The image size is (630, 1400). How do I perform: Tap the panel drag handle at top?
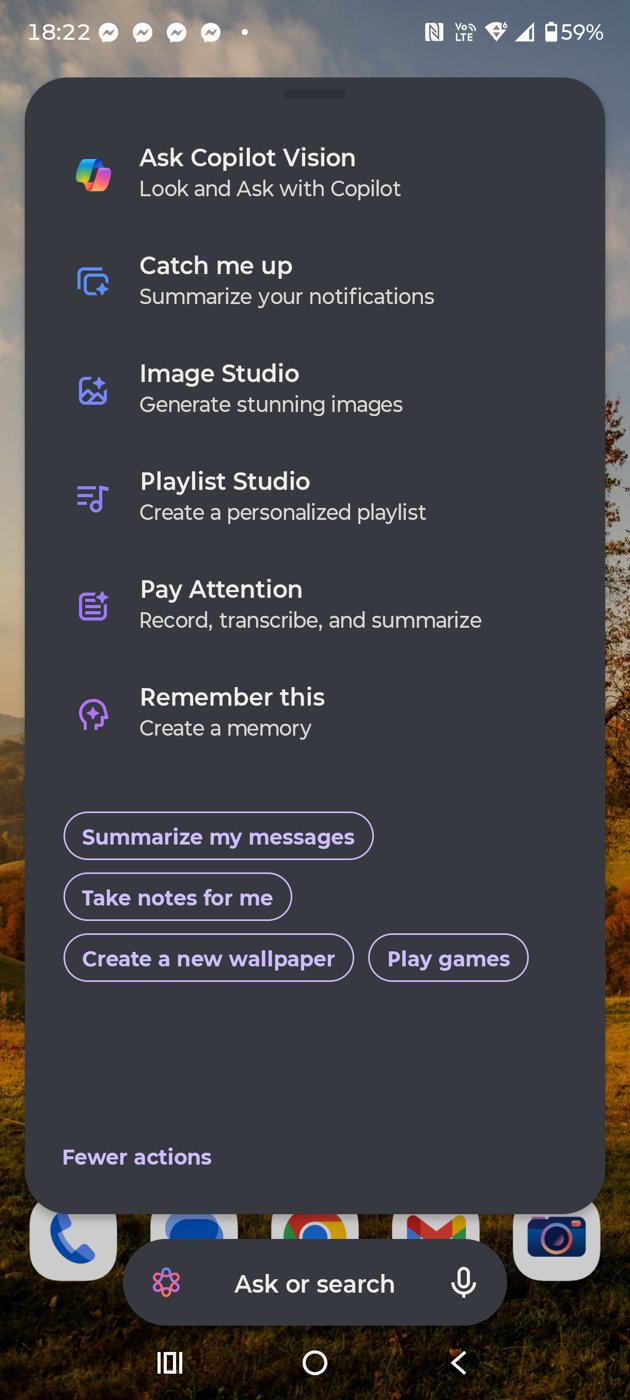[x=315, y=94]
